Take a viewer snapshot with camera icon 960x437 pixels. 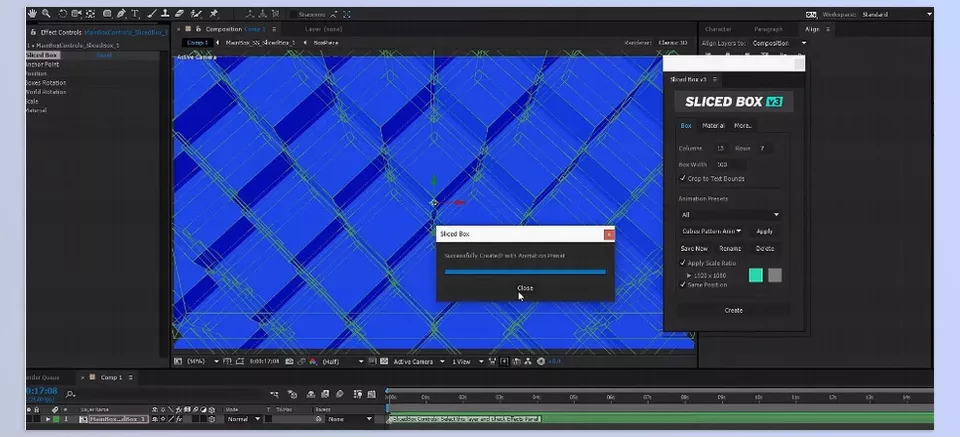point(289,362)
